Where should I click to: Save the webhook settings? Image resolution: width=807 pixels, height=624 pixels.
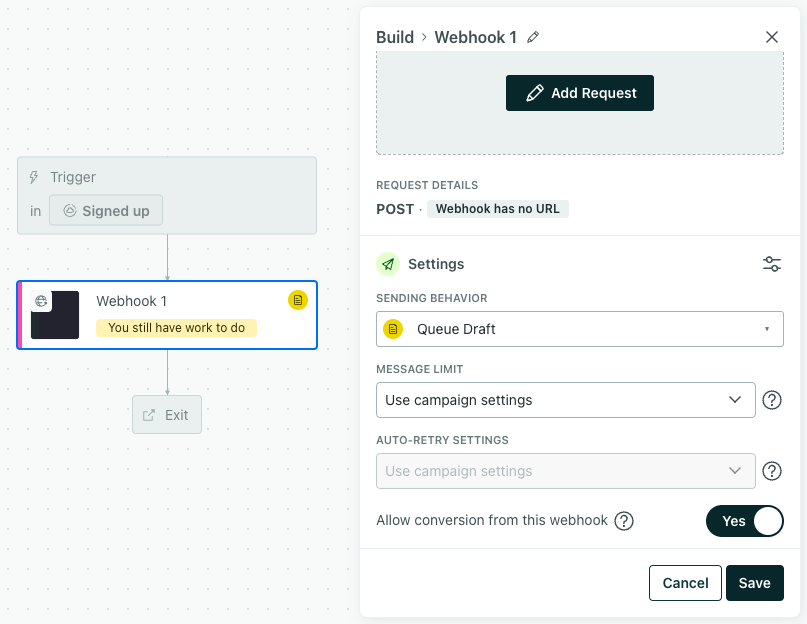point(755,583)
